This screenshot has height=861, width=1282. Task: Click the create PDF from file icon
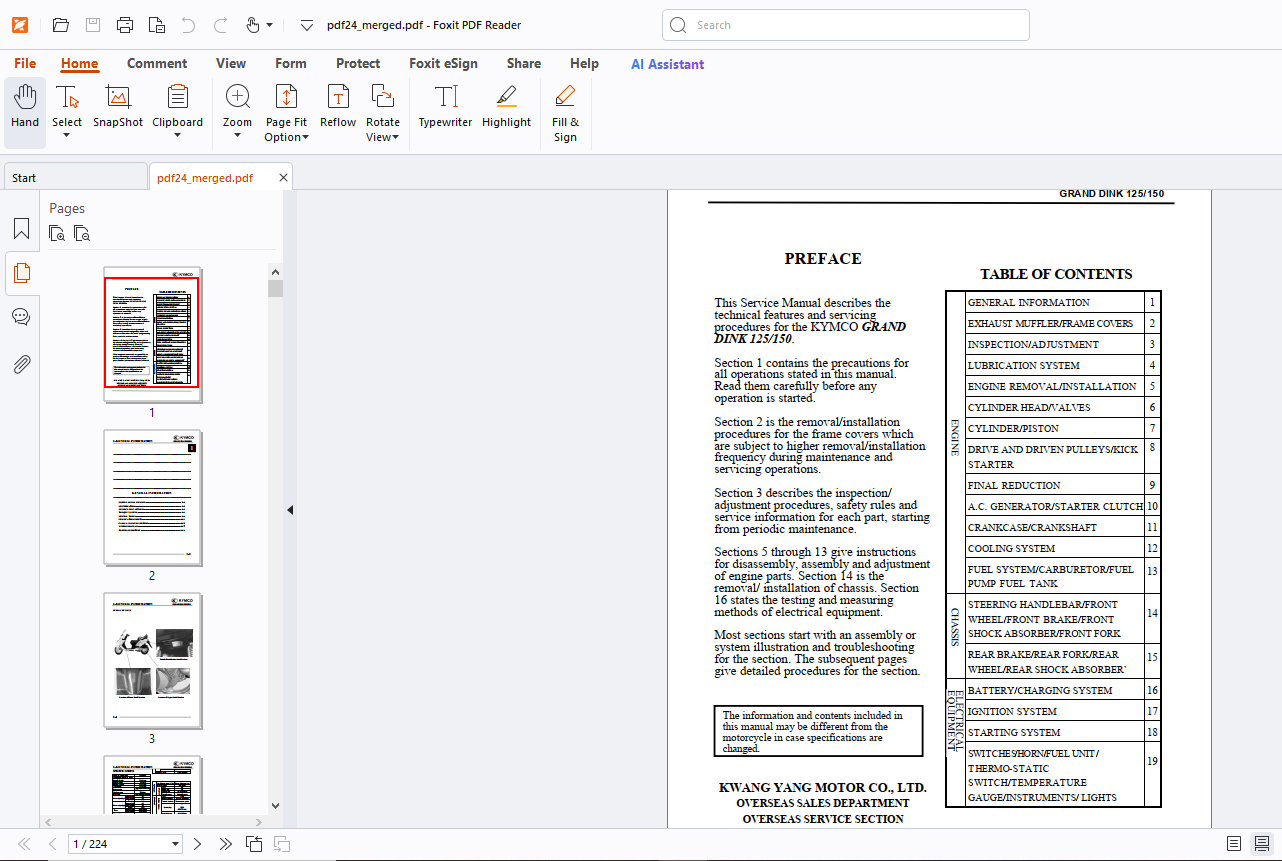coord(157,25)
